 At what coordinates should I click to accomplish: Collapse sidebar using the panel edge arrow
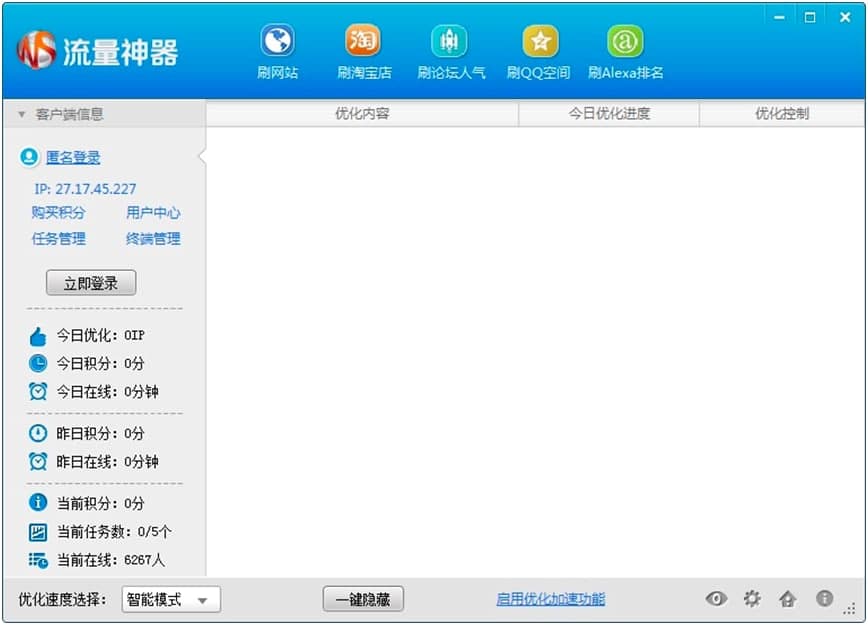(x=202, y=157)
